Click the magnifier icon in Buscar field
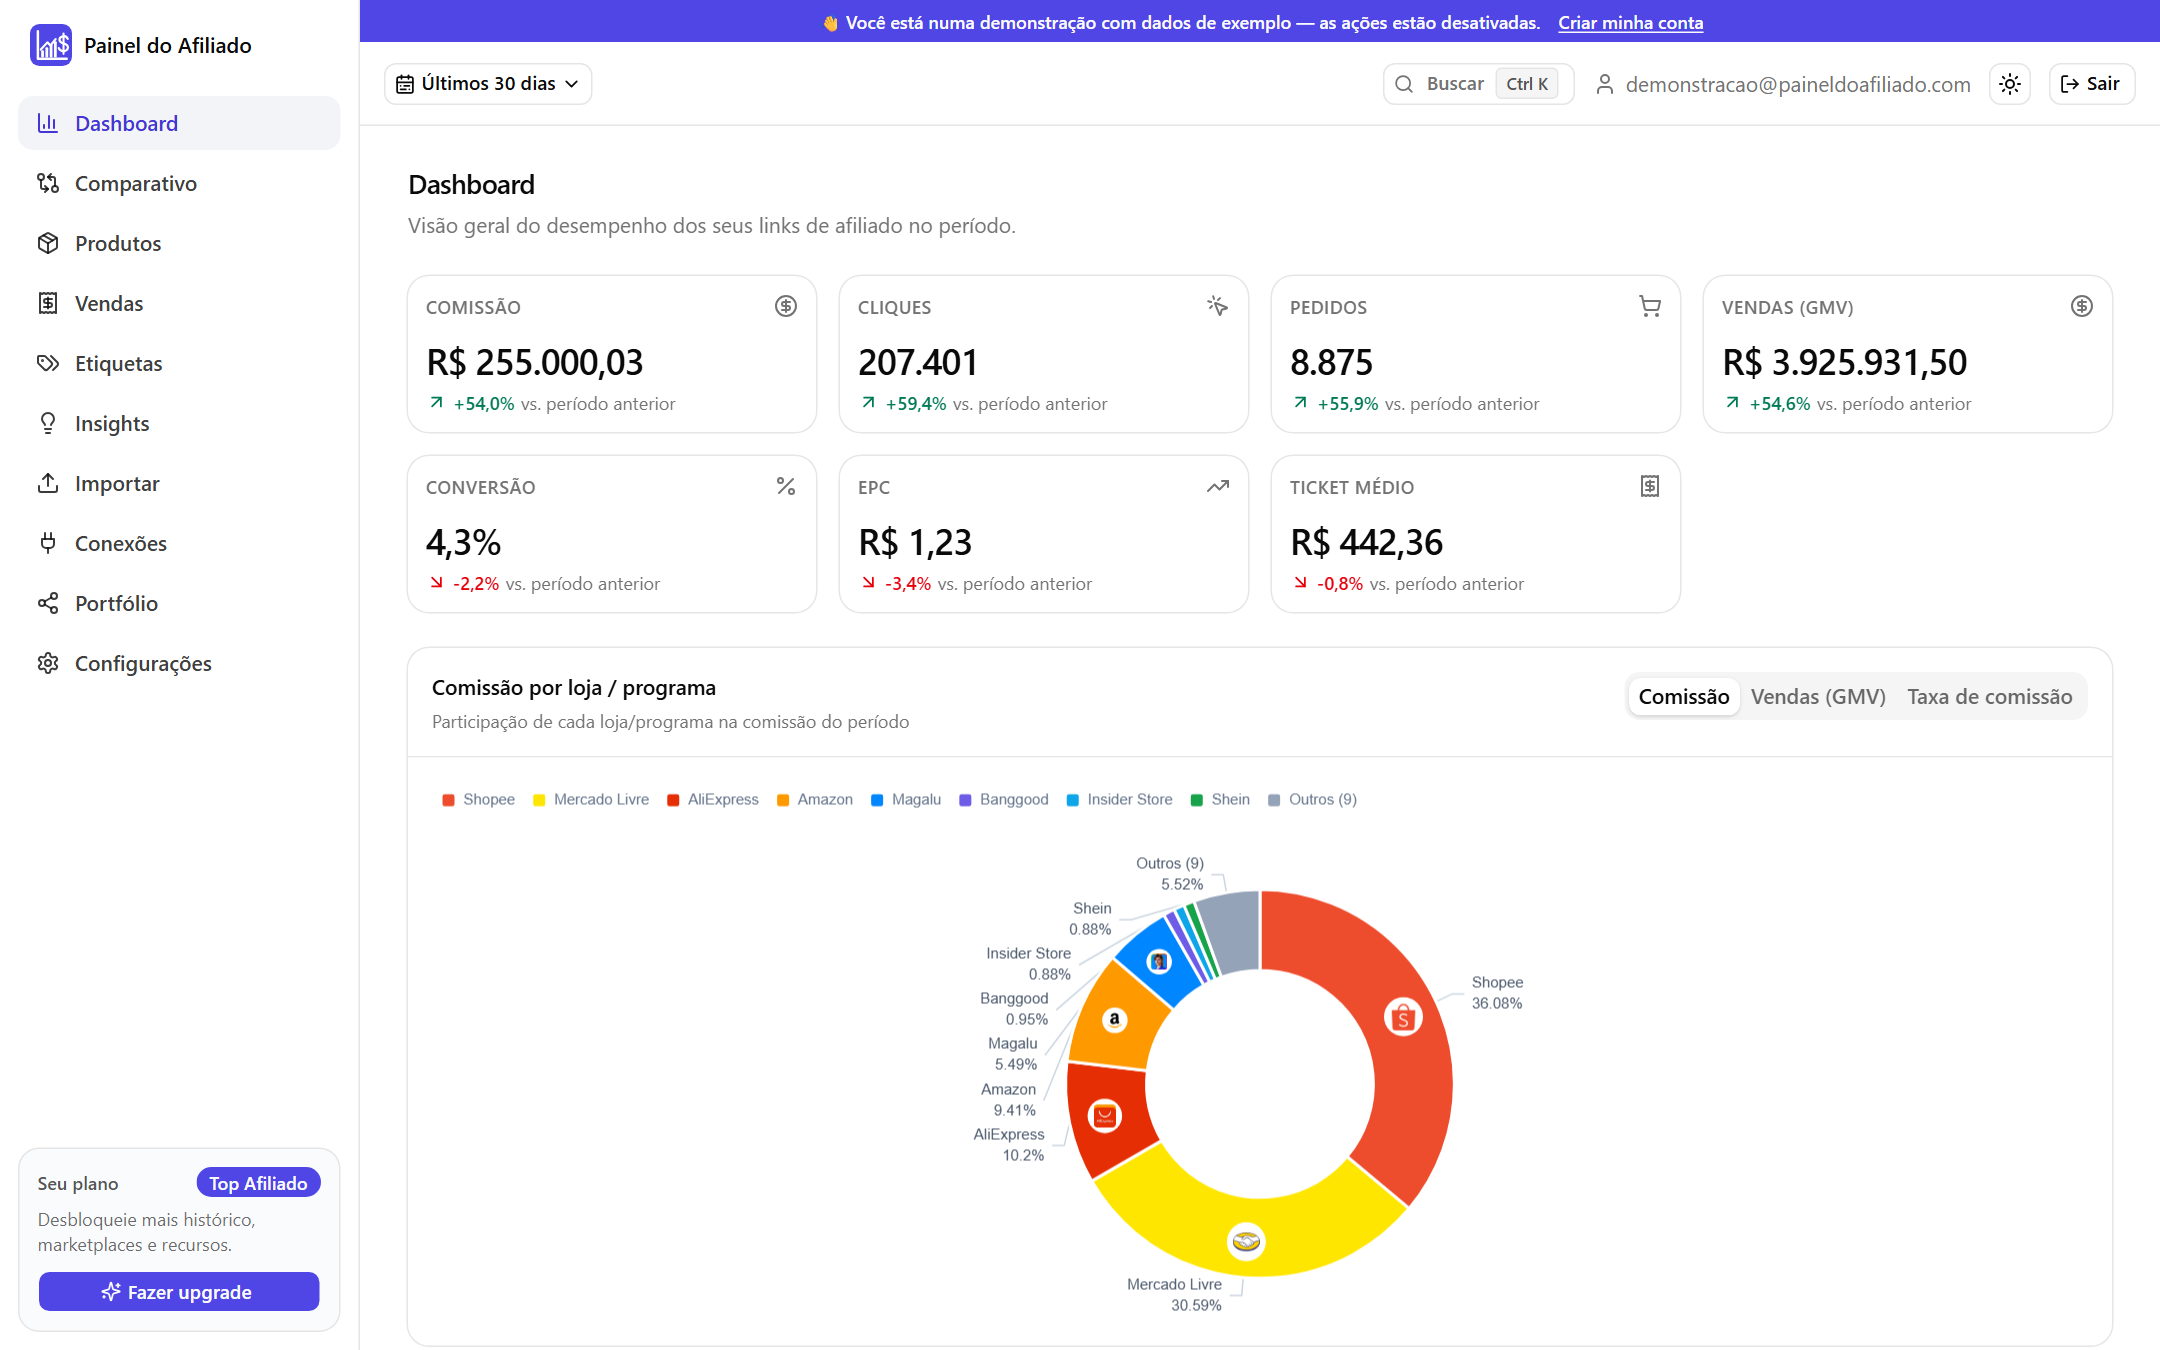Screen dimensions: 2160x1350 point(1404,84)
